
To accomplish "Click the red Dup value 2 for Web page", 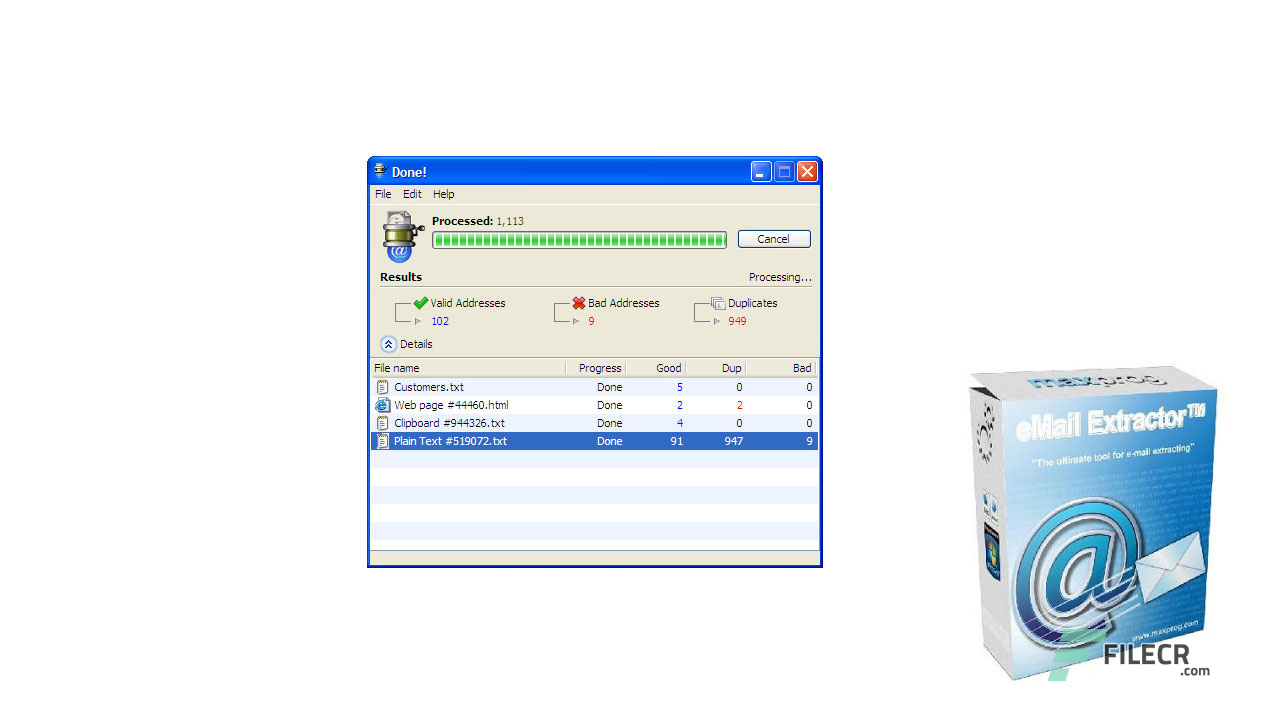I will (740, 405).
